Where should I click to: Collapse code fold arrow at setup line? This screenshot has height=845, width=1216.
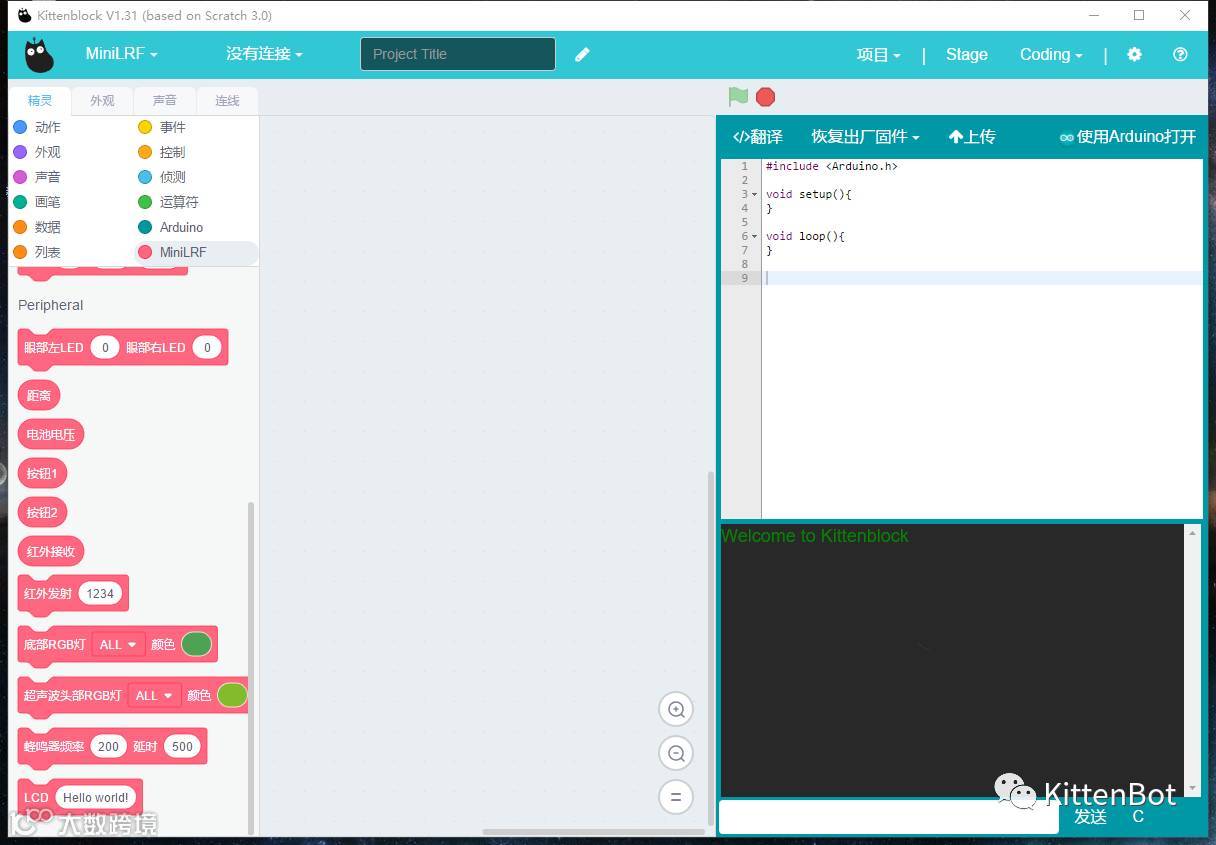pos(754,195)
